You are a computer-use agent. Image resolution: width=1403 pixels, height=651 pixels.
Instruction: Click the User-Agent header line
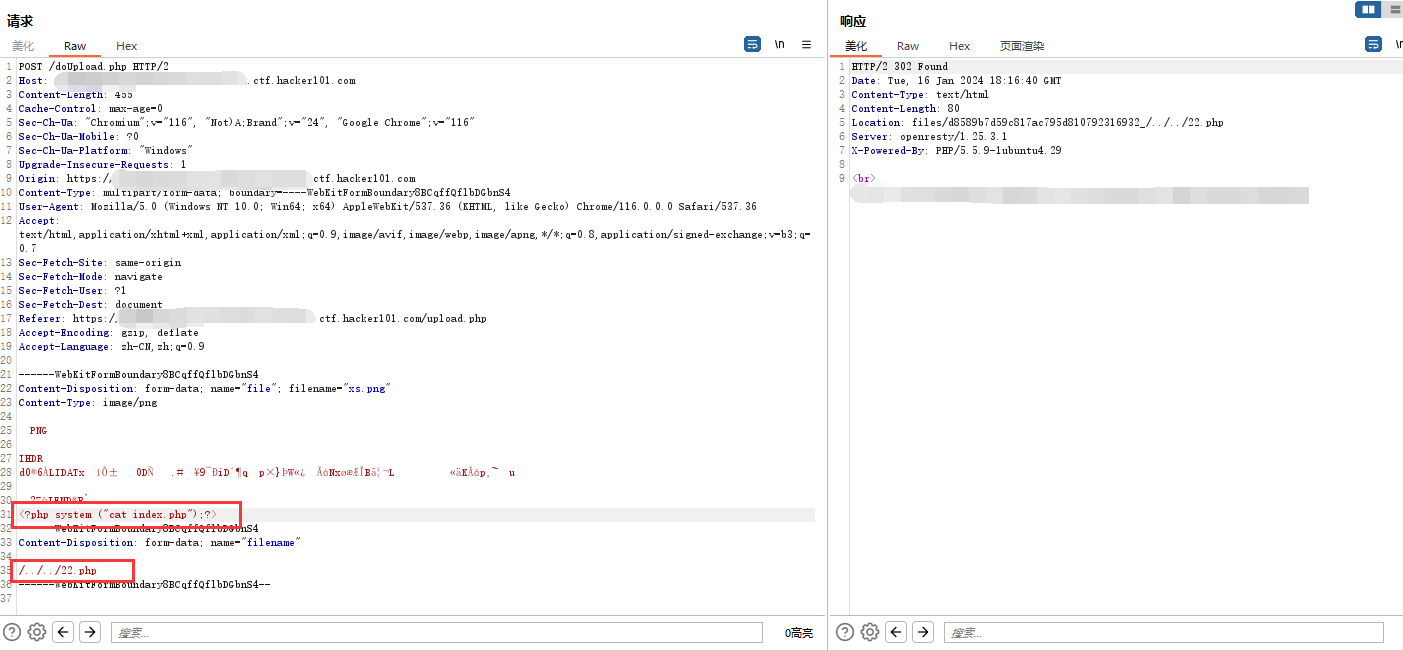pyautogui.click(x=387, y=206)
